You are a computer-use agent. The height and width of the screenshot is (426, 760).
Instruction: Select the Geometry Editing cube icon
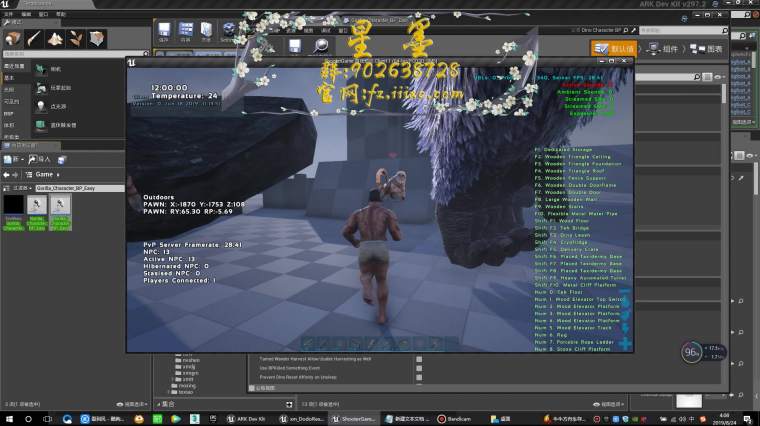point(96,38)
